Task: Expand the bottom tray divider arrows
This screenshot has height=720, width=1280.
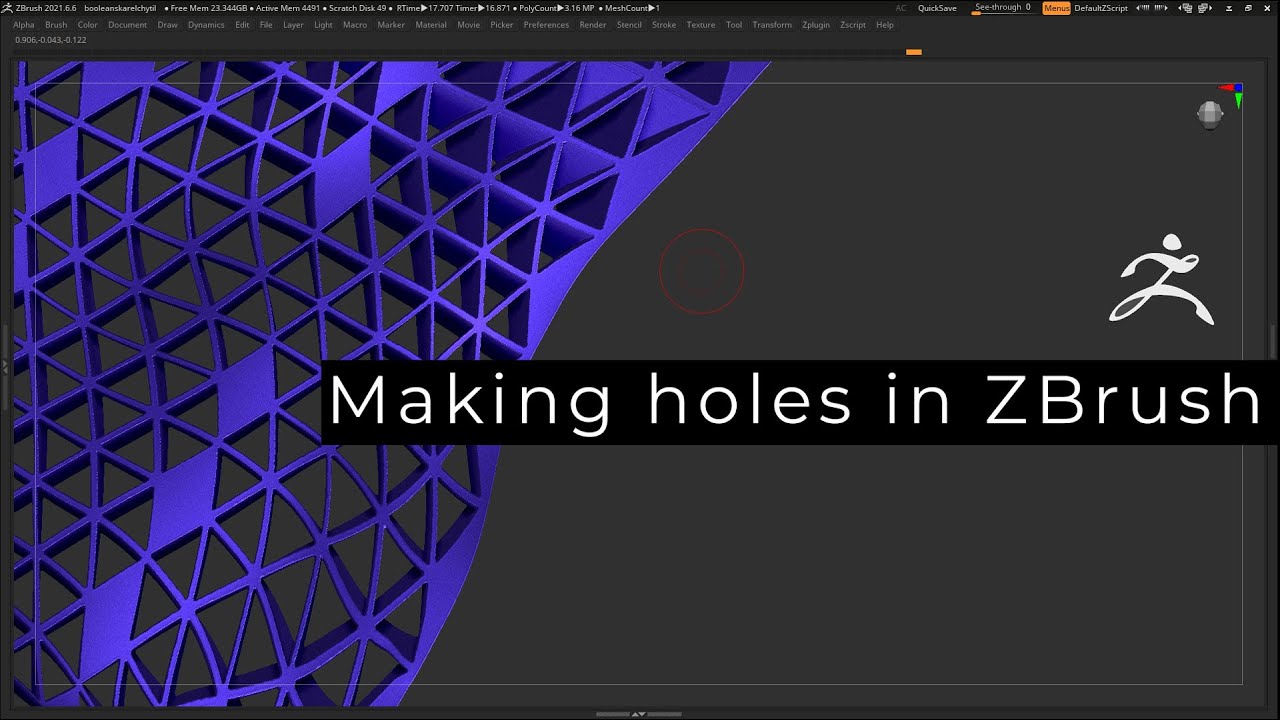Action: click(x=639, y=714)
